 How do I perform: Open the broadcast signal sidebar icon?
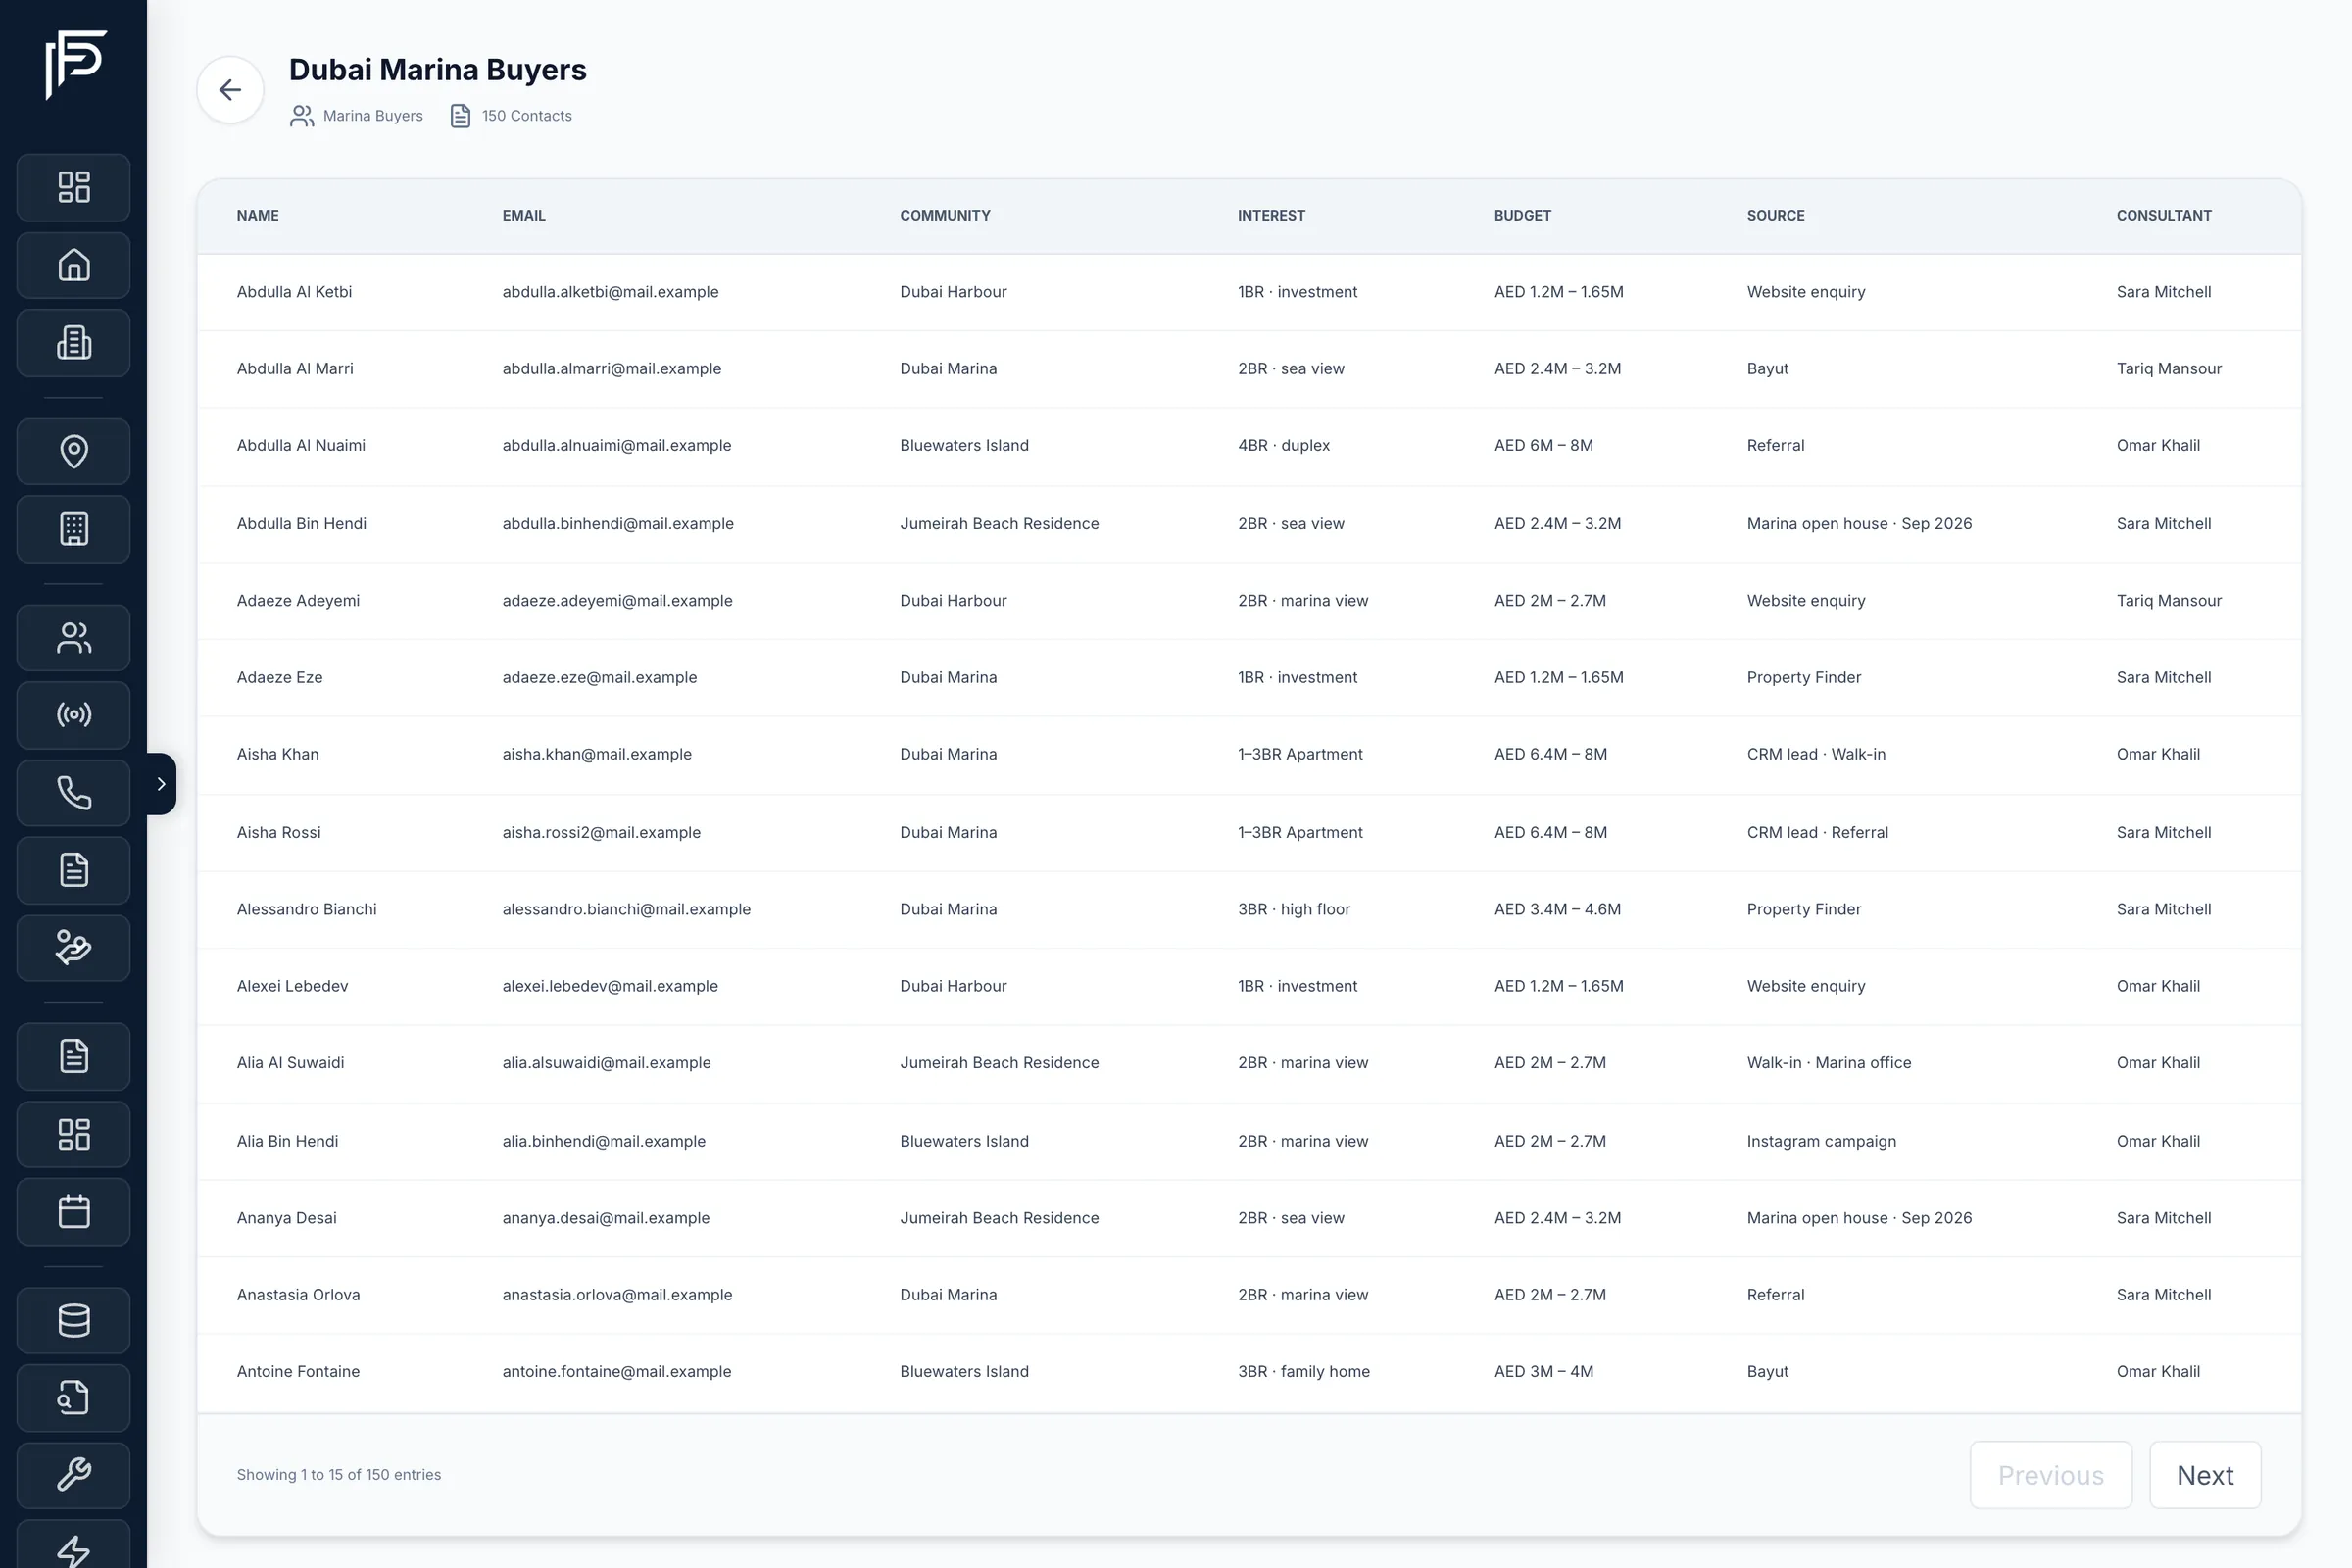pos(74,715)
